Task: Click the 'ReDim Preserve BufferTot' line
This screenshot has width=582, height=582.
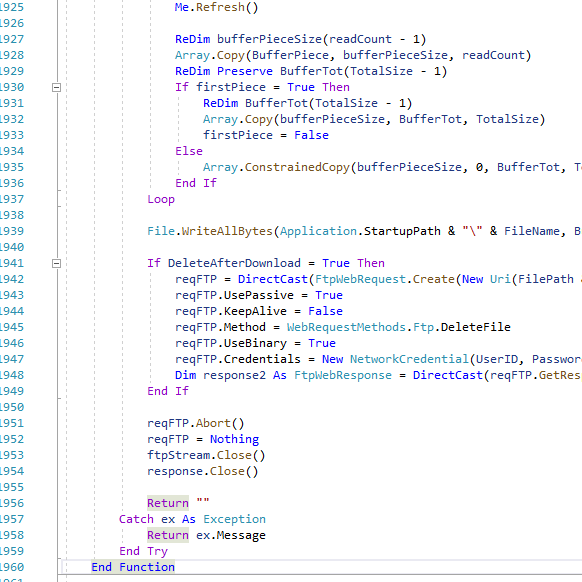Action: coord(311,71)
